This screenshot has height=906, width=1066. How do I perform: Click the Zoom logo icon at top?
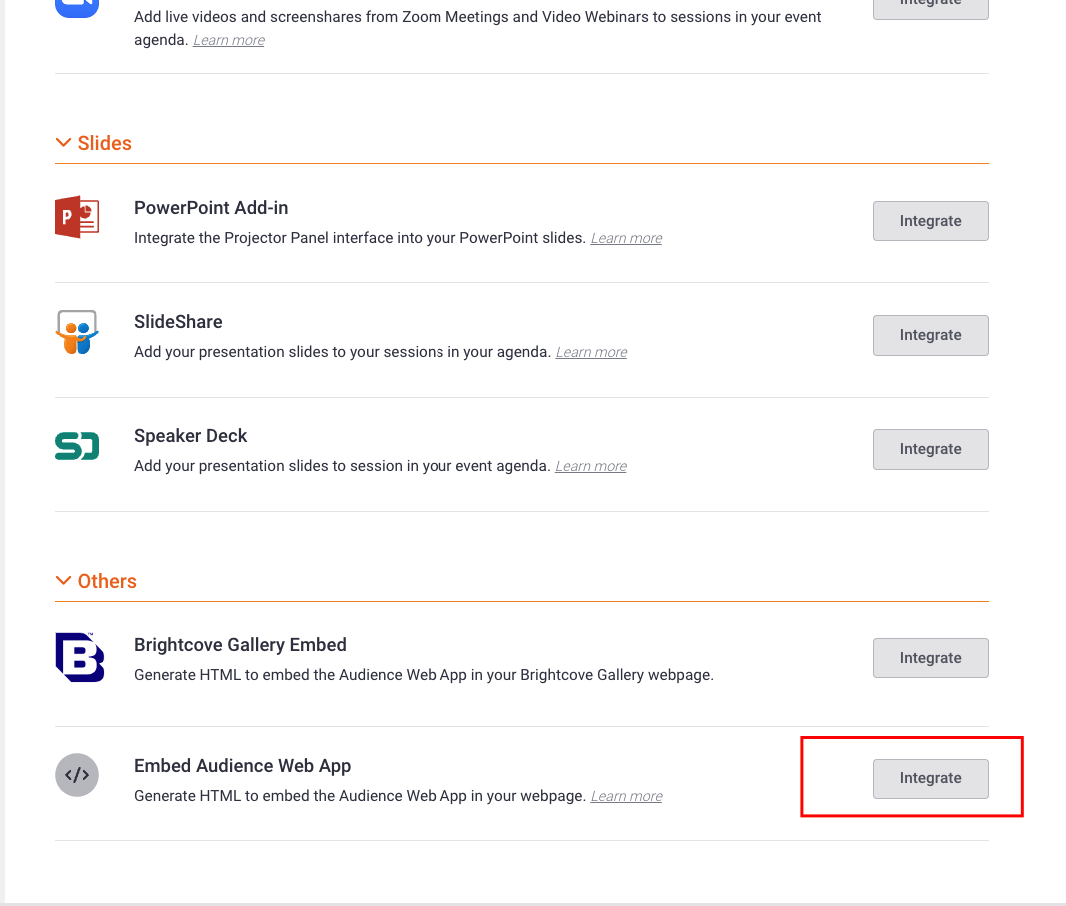click(77, 8)
